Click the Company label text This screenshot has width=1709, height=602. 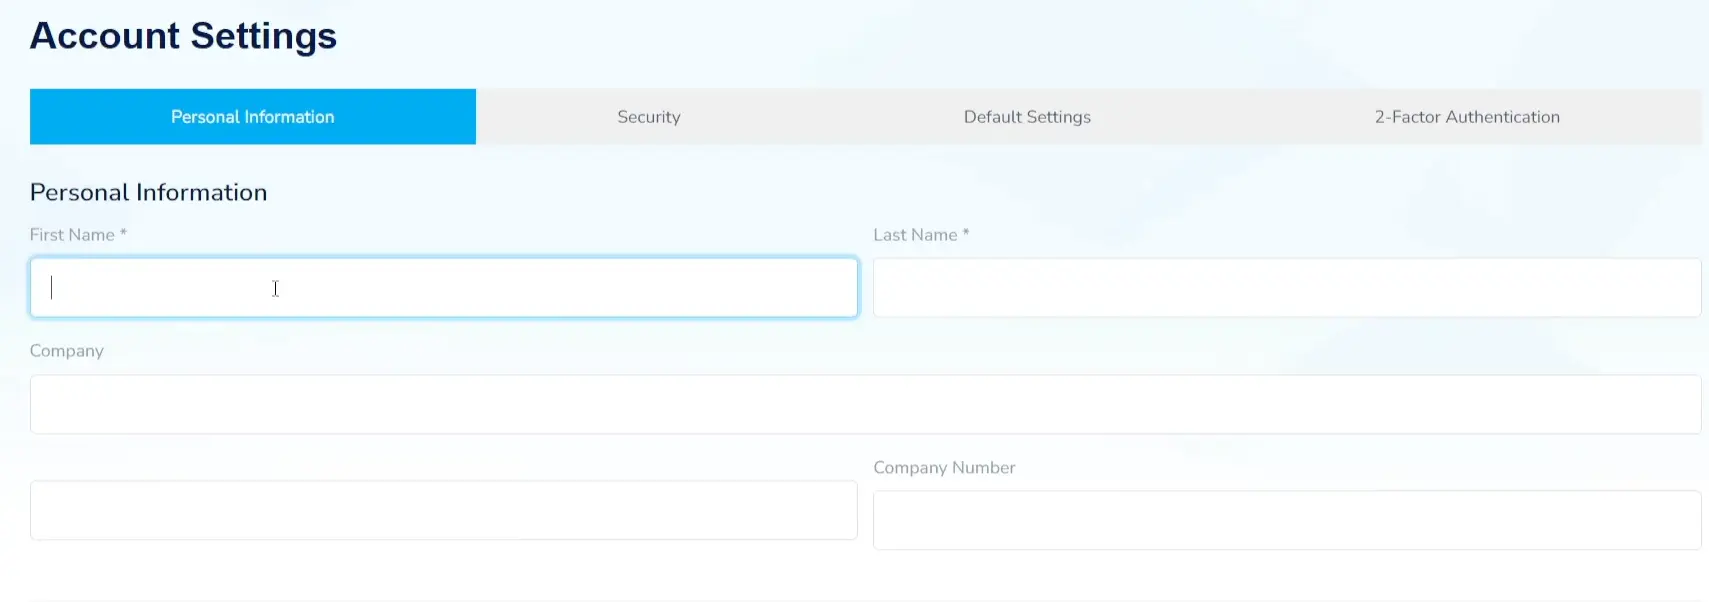pyautogui.click(x=67, y=351)
